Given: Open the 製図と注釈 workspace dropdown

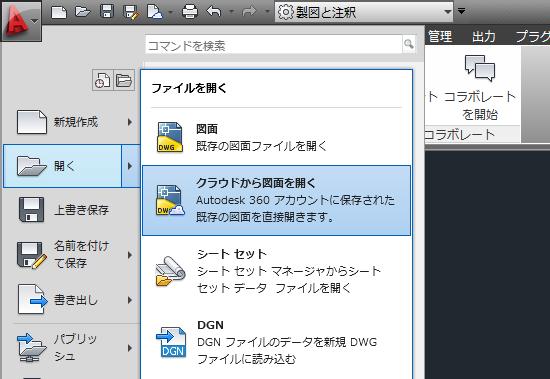Looking at the screenshot, I should point(364,12).
